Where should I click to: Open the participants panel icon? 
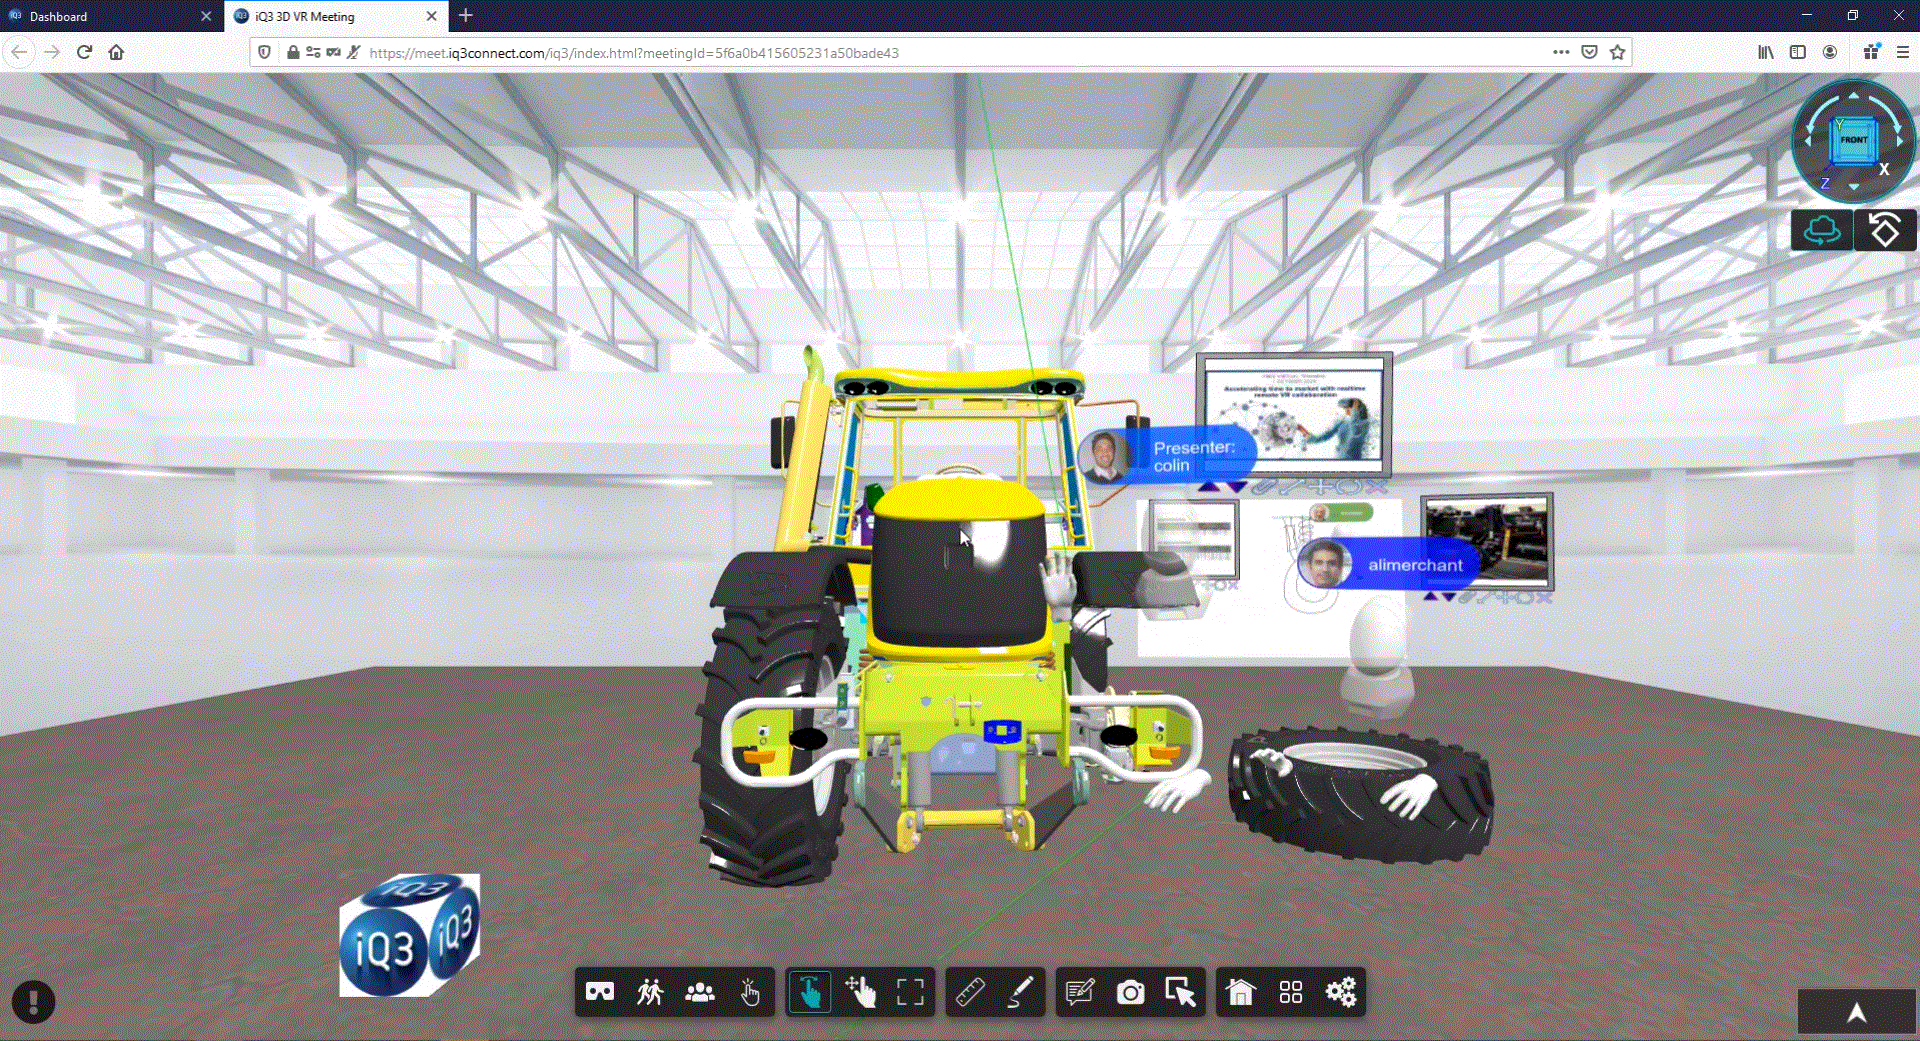[700, 992]
